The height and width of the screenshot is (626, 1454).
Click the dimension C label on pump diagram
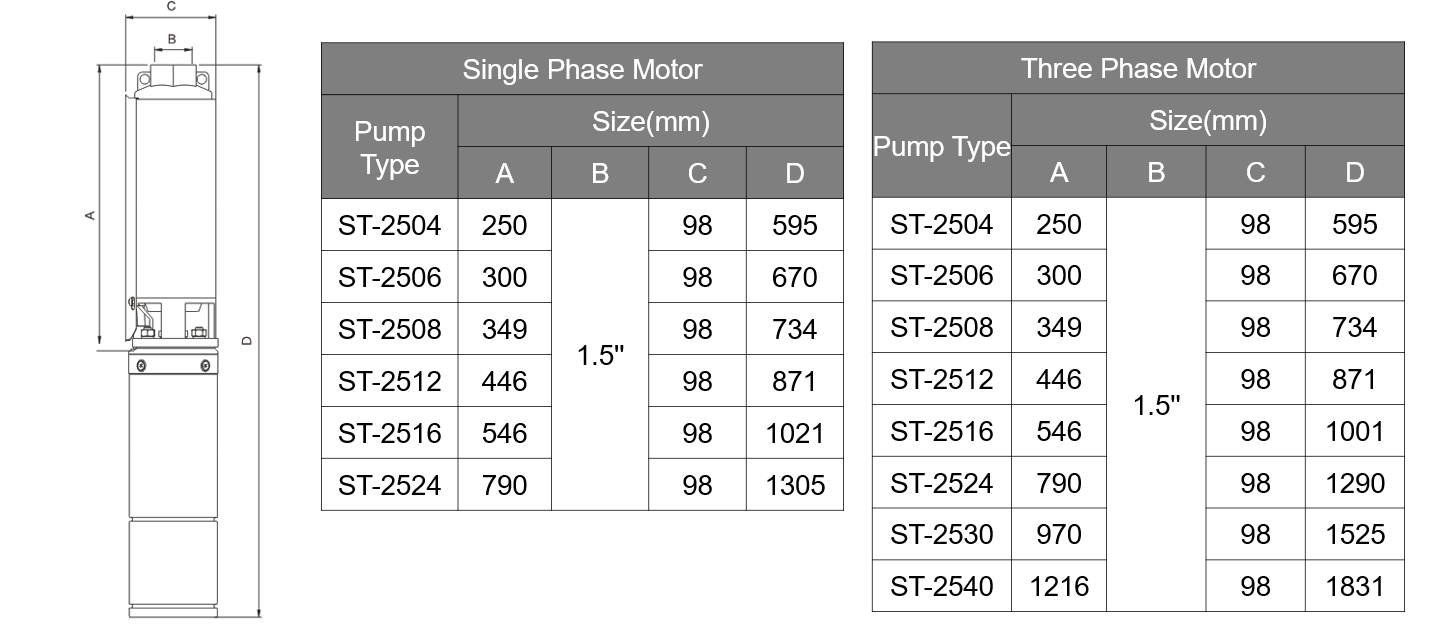[x=171, y=6]
